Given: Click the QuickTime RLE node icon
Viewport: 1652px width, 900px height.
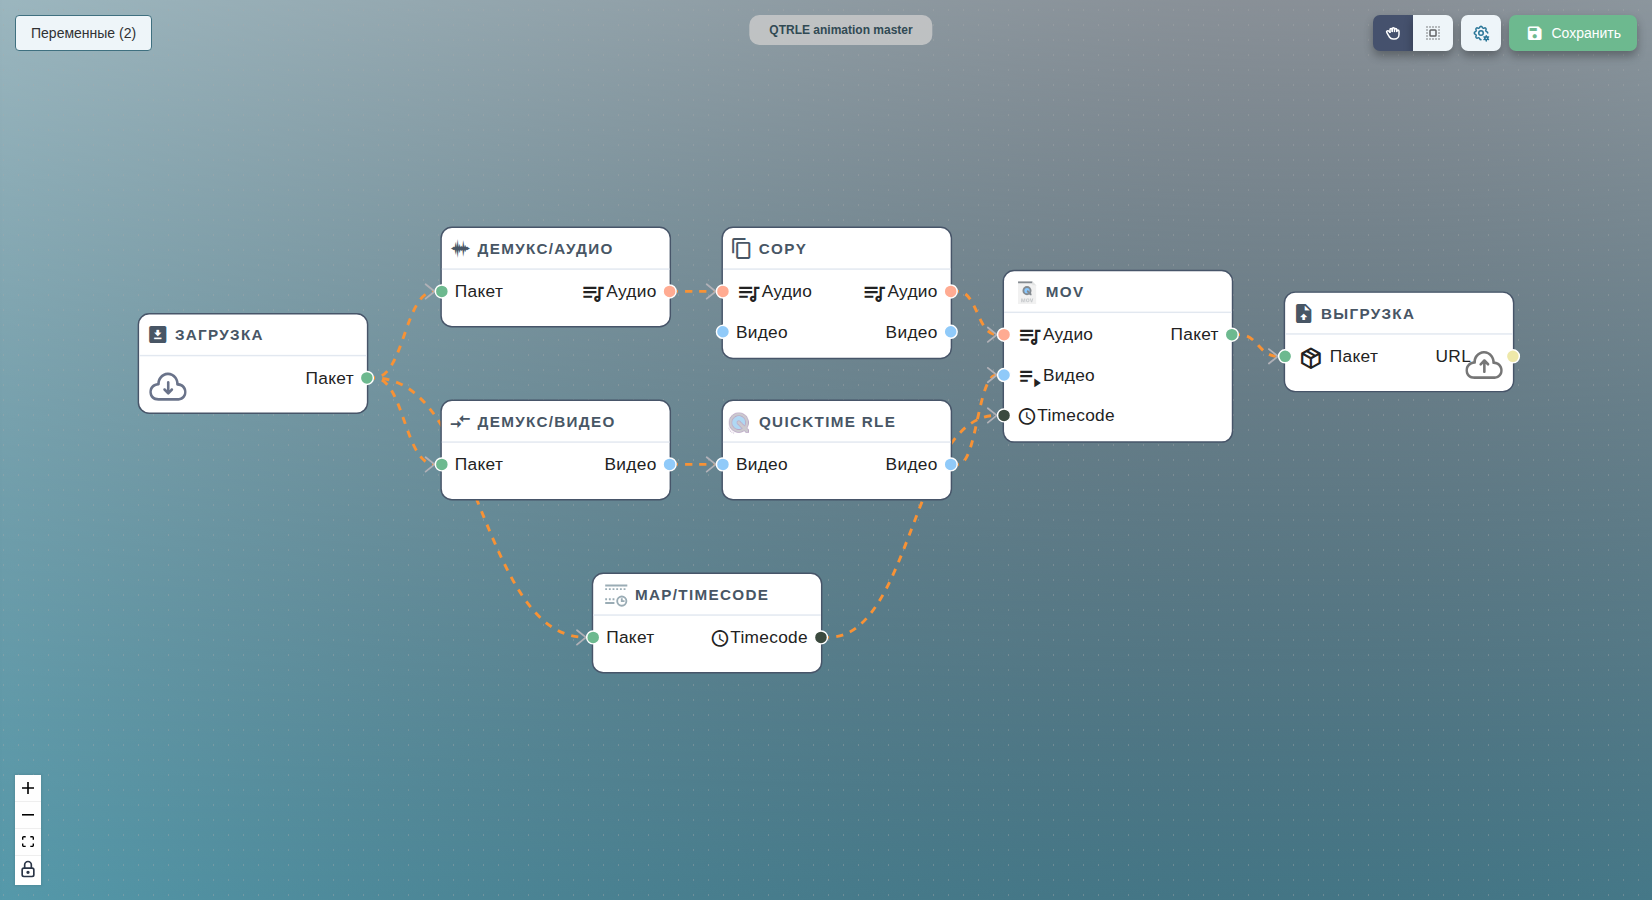Looking at the screenshot, I should click(x=739, y=422).
